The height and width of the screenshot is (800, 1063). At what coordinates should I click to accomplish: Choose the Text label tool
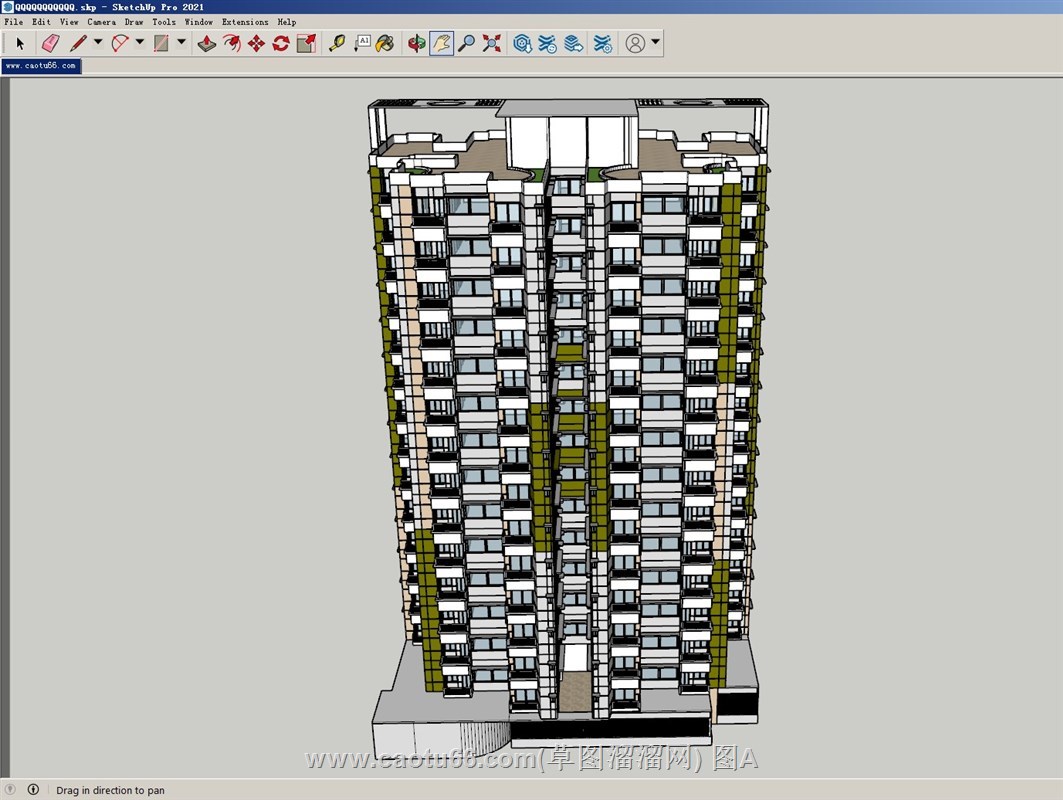(x=363, y=43)
